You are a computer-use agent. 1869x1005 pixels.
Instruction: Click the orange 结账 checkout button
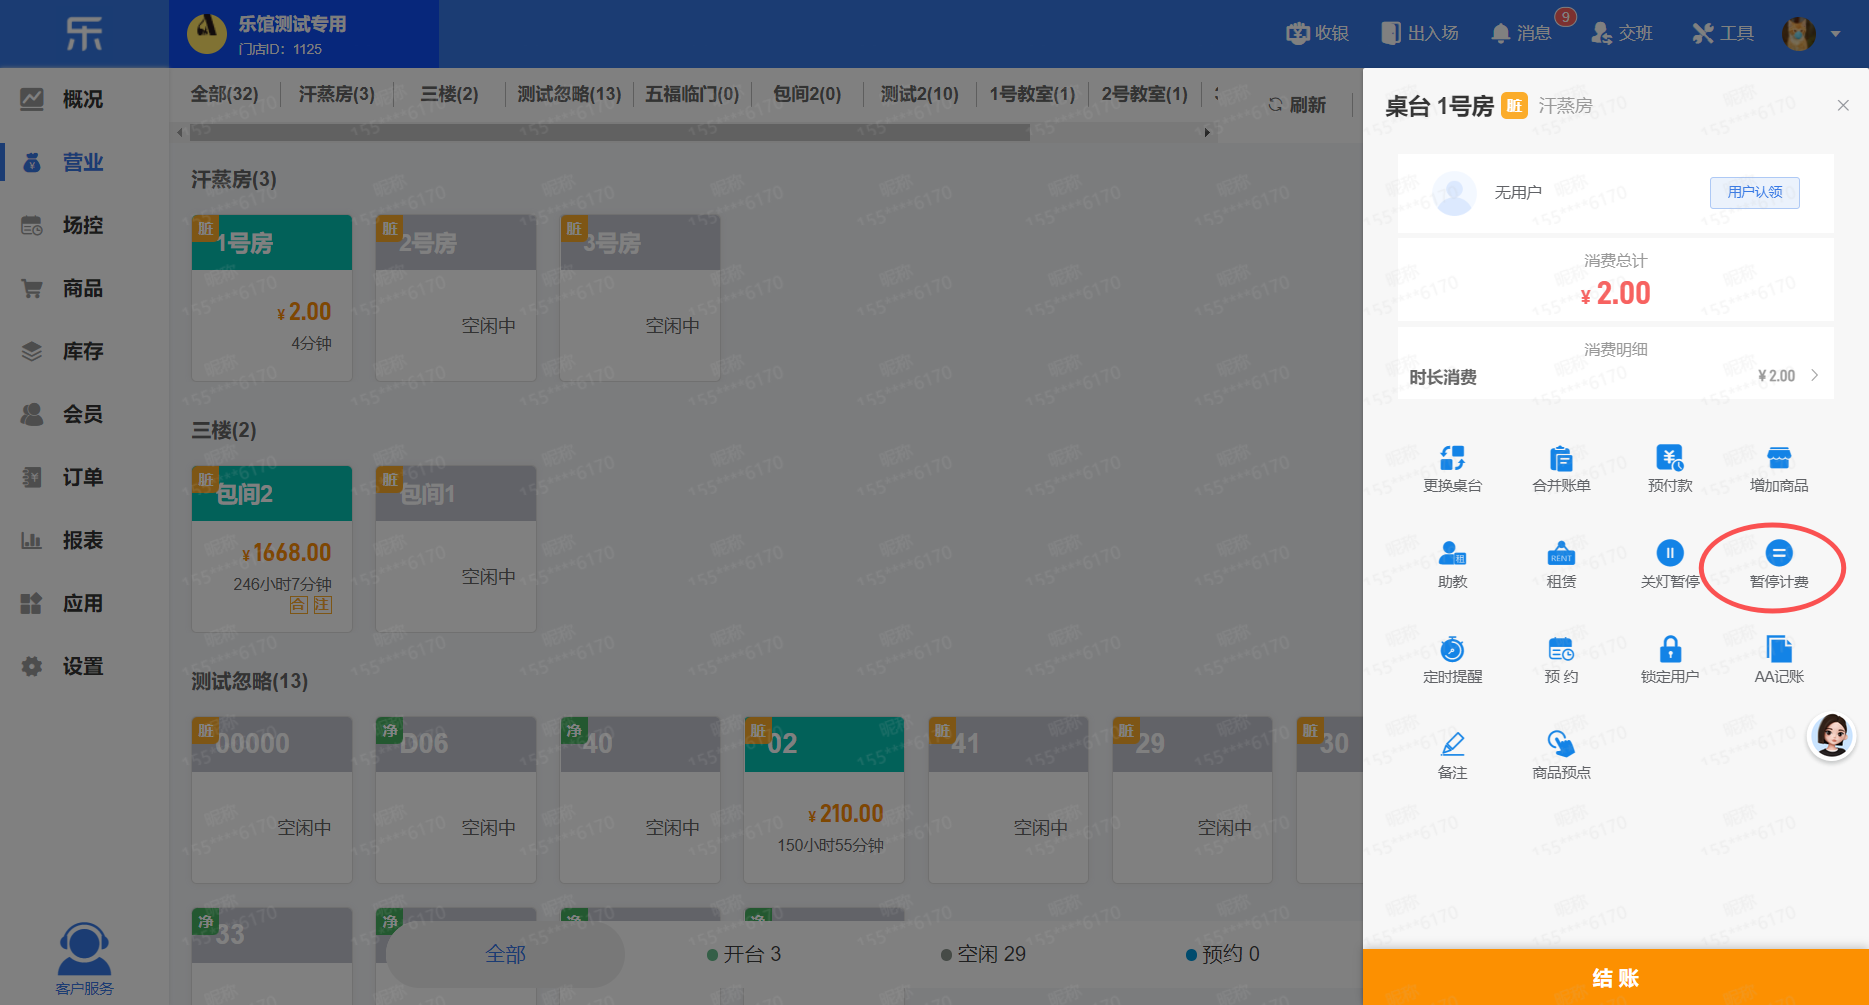(1616, 977)
